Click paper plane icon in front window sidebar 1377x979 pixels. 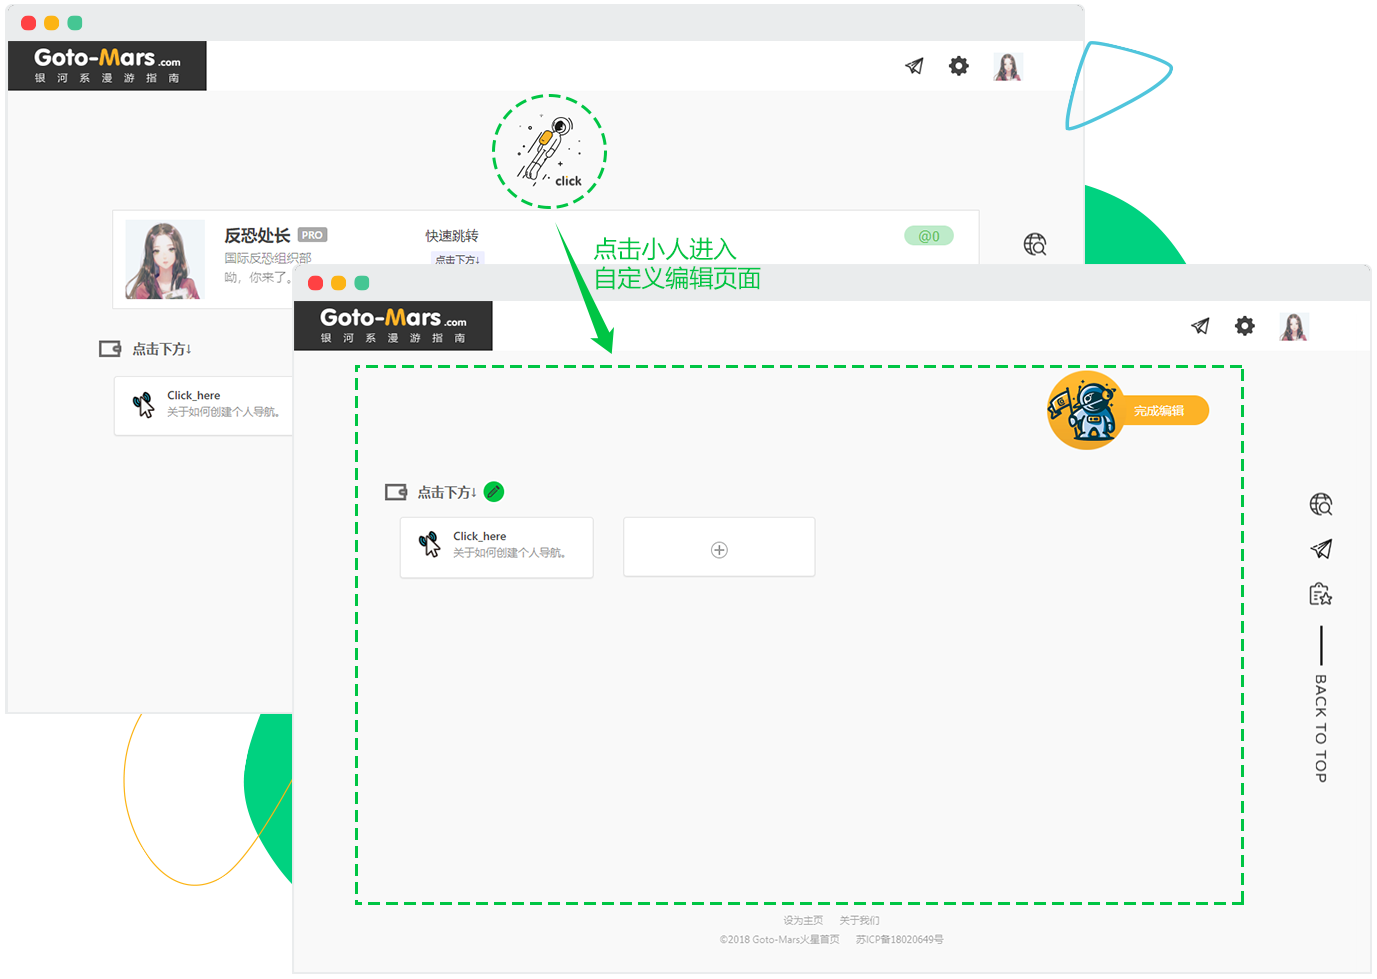click(1321, 549)
